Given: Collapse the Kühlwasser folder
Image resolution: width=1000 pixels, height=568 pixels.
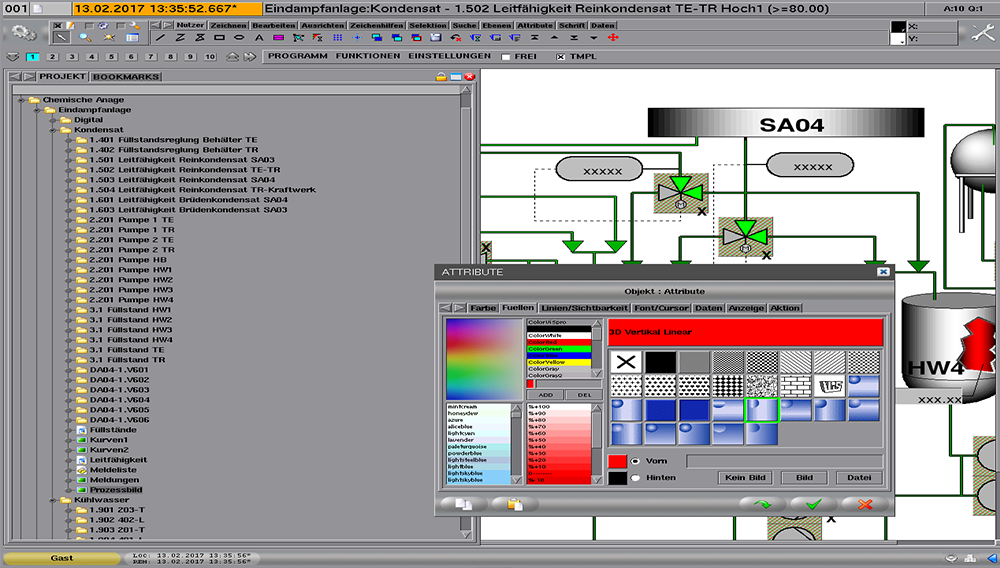Looking at the screenshot, I should click(53, 500).
